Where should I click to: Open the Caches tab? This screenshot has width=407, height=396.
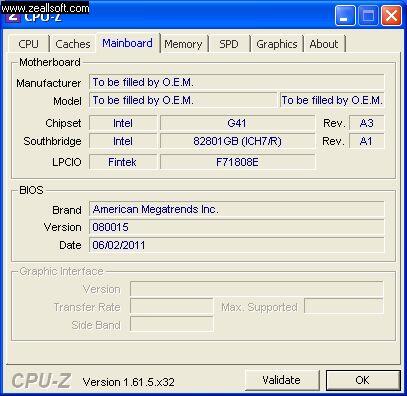coord(73,44)
